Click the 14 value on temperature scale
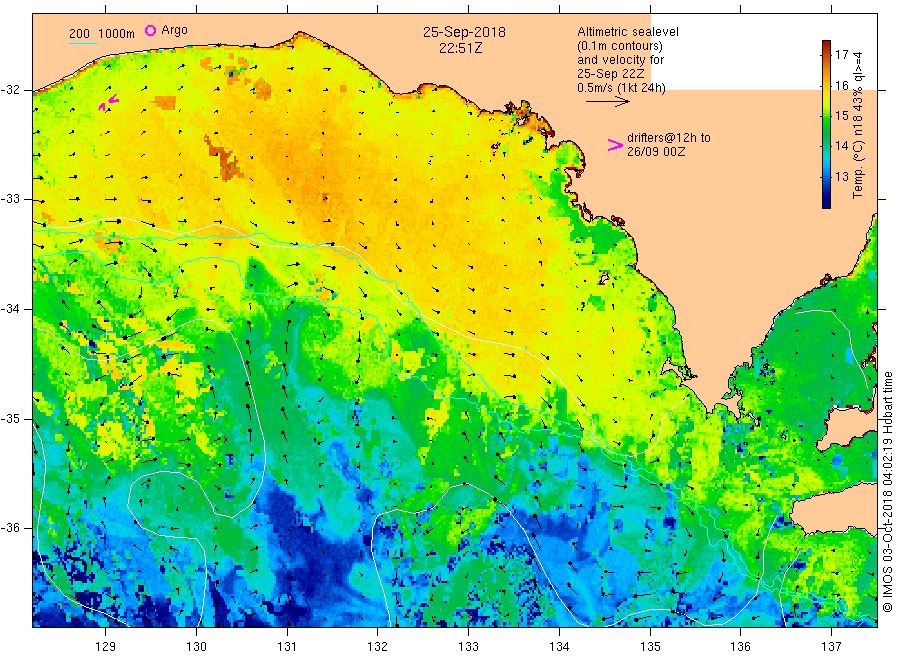The width and height of the screenshot is (900, 660). click(x=841, y=146)
